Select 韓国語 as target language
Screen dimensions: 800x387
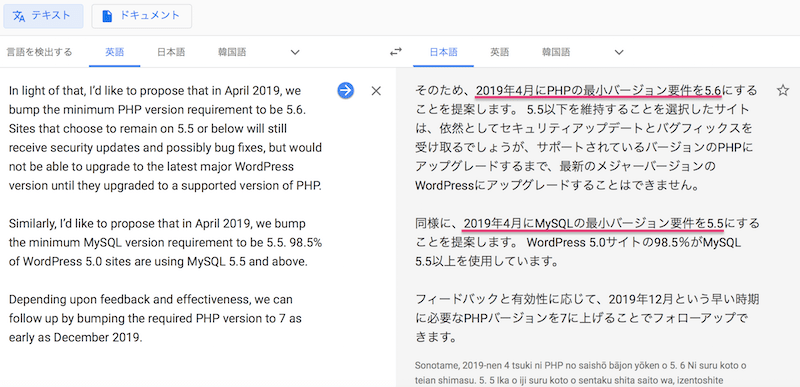556,52
